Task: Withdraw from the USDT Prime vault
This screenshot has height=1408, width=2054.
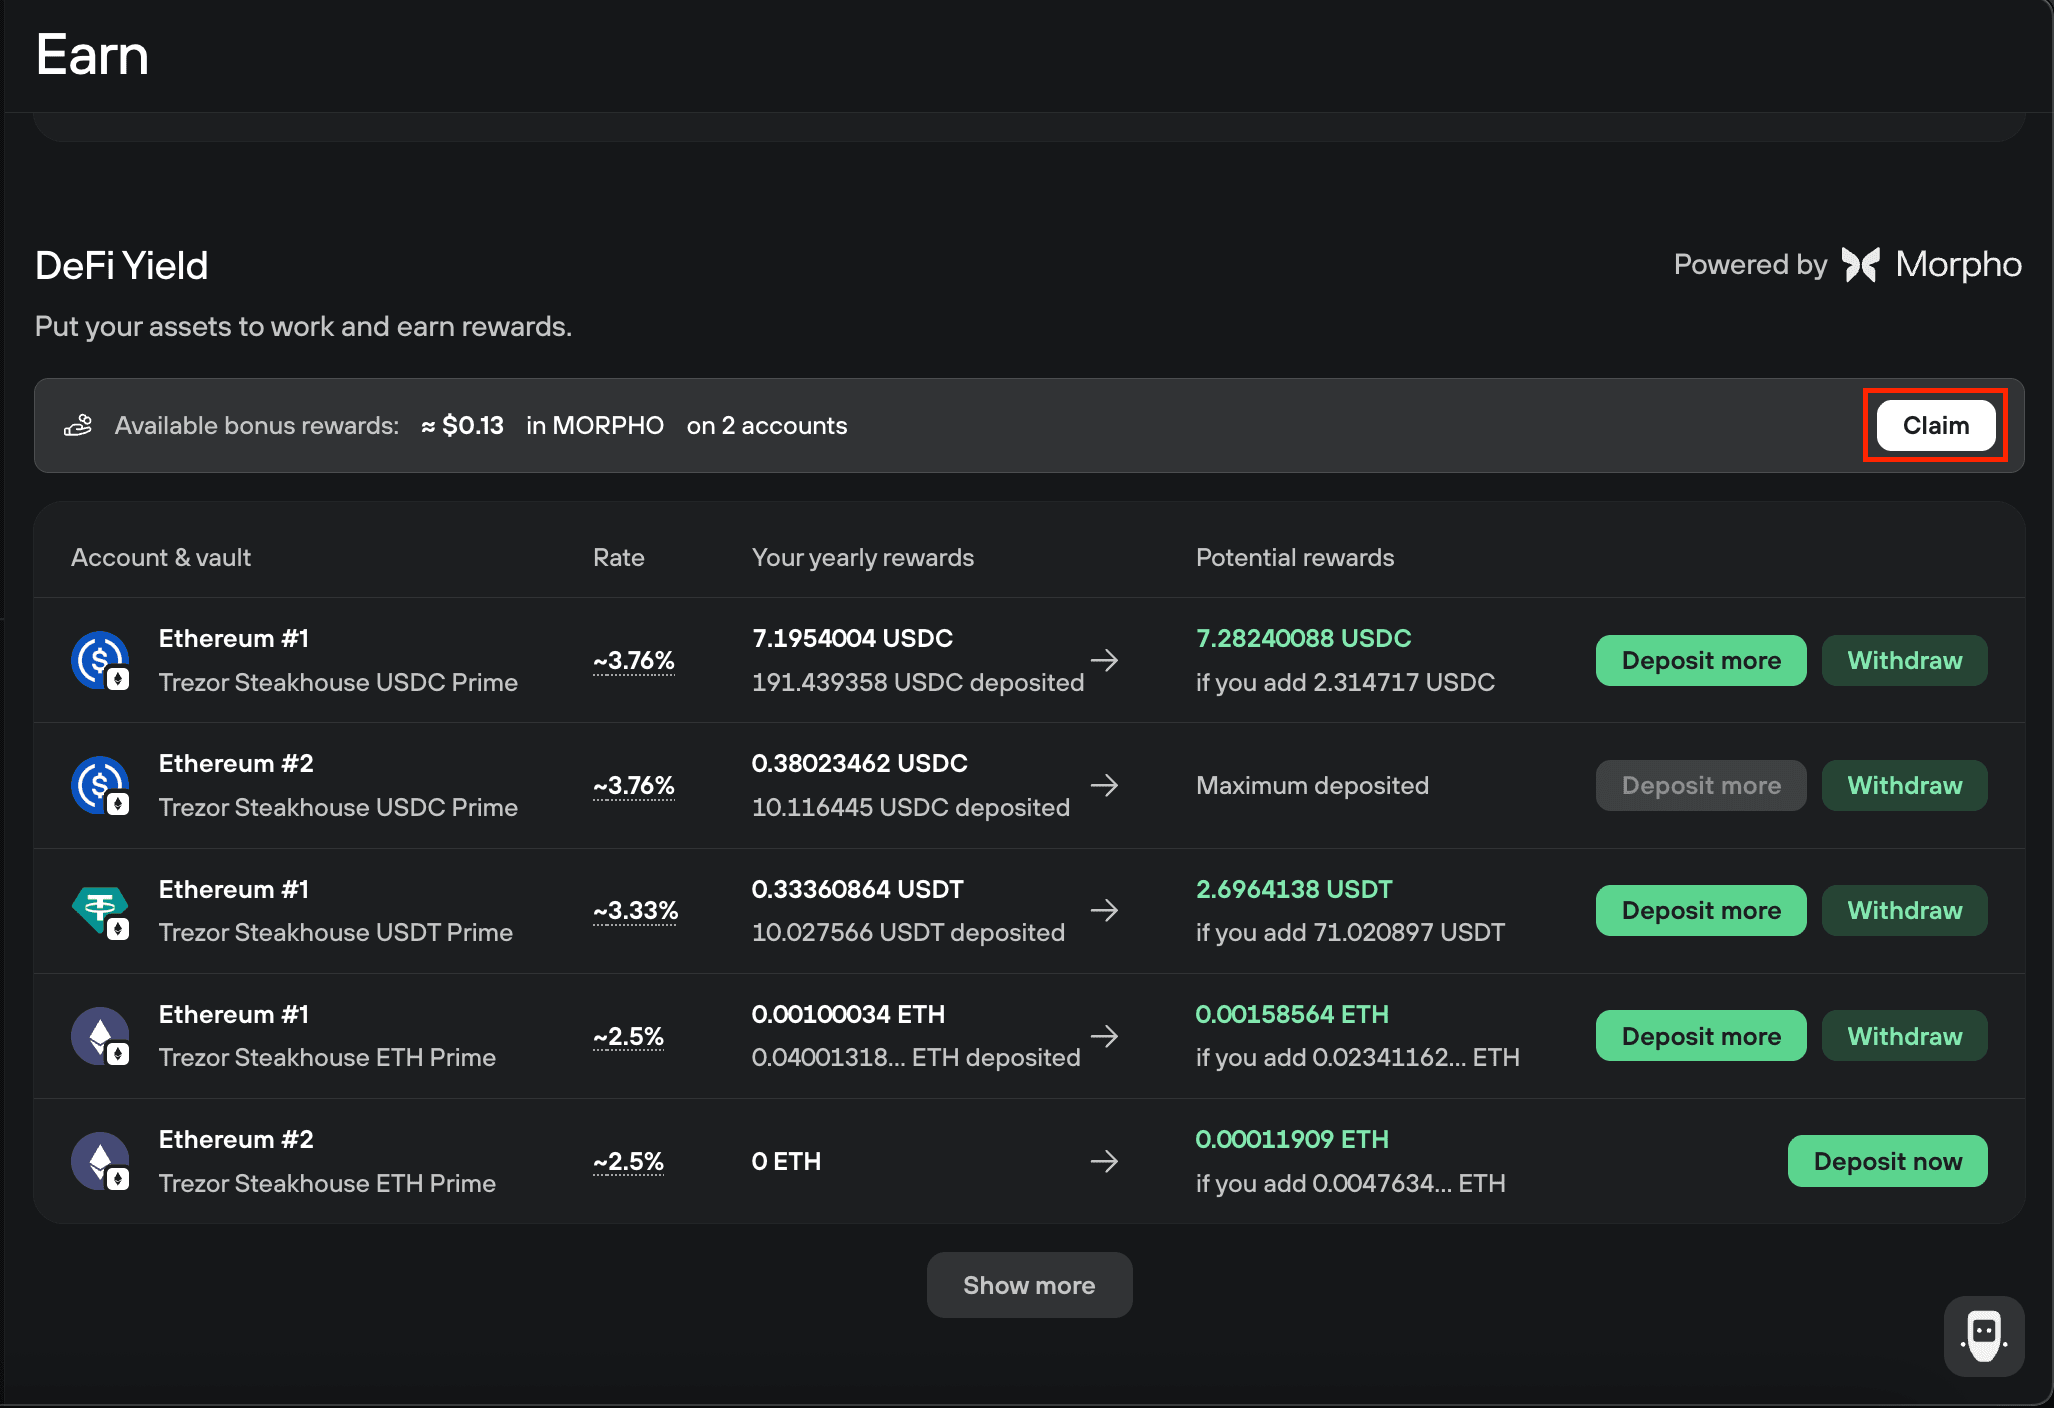Action: pos(1904,910)
